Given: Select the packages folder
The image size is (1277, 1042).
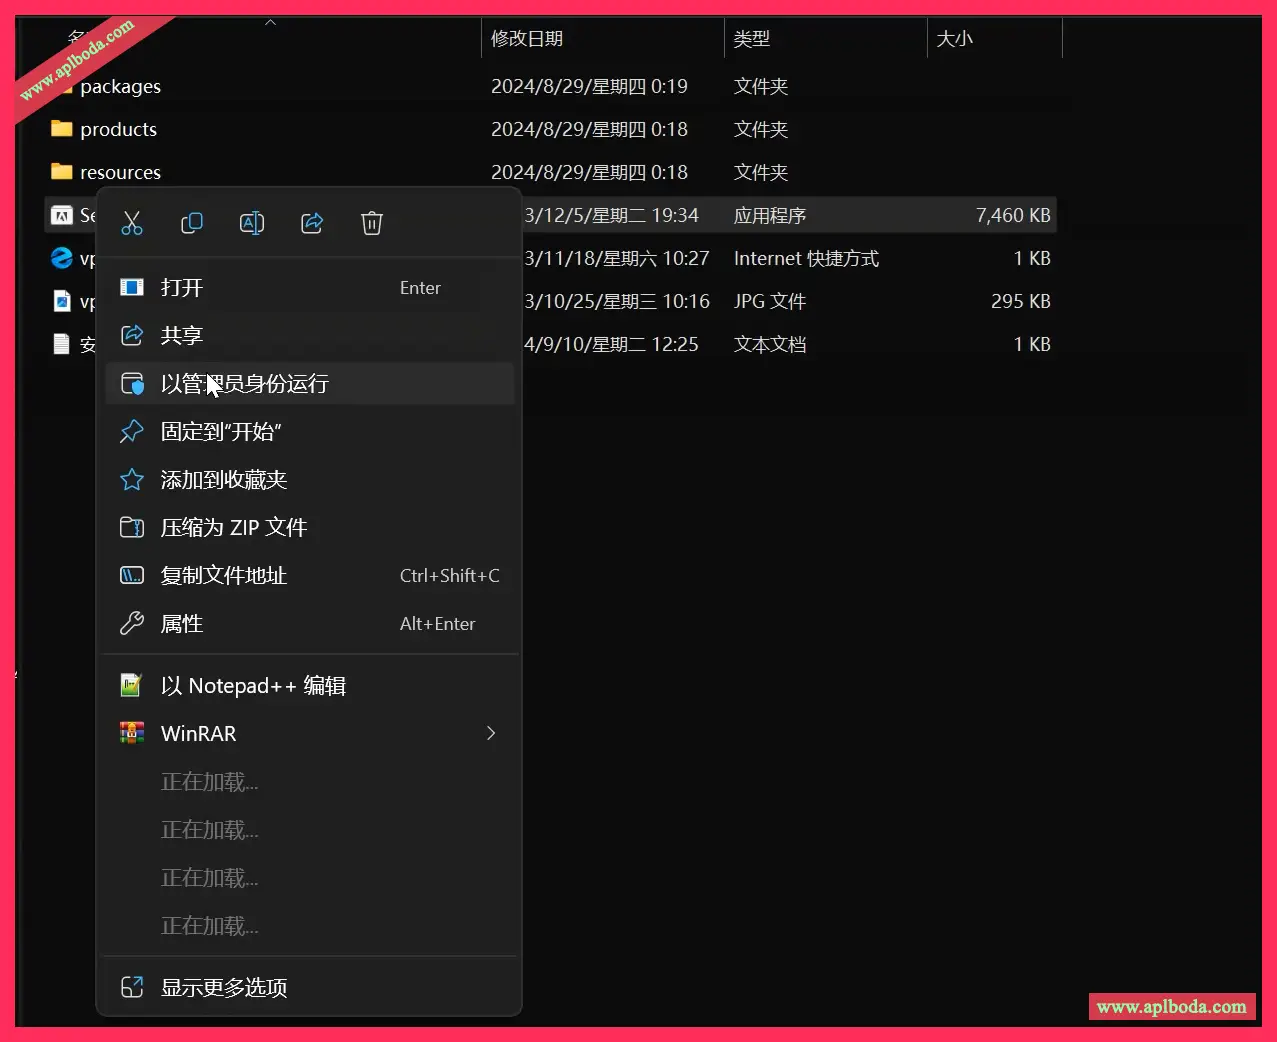Looking at the screenshot, I should pos(120,86).
